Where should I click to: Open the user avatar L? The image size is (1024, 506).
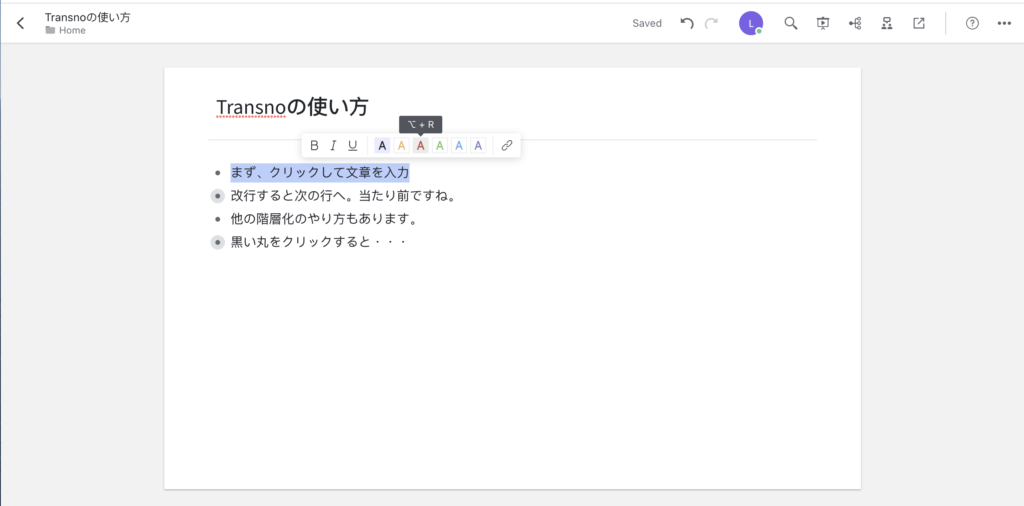751,24
